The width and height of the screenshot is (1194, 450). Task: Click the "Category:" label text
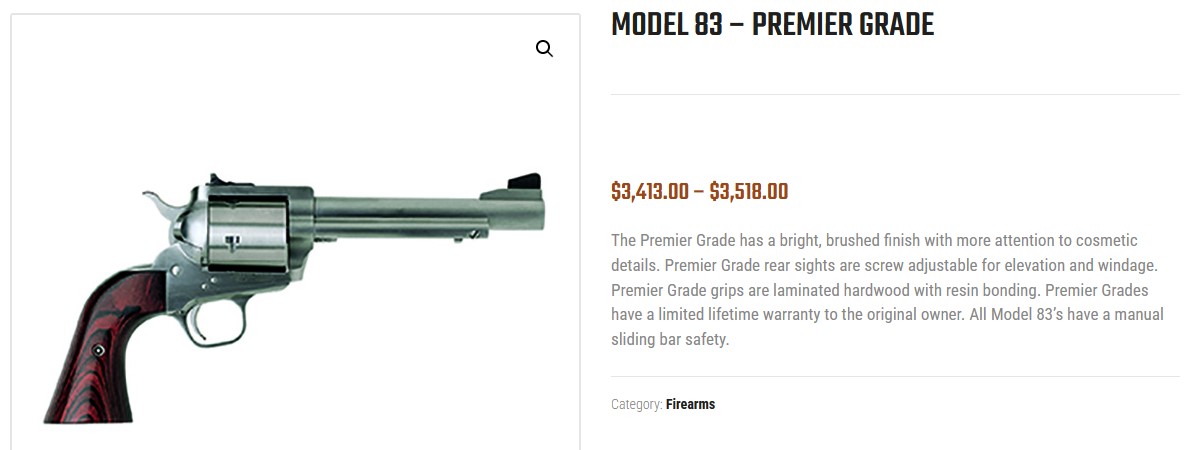click(637, 404)
